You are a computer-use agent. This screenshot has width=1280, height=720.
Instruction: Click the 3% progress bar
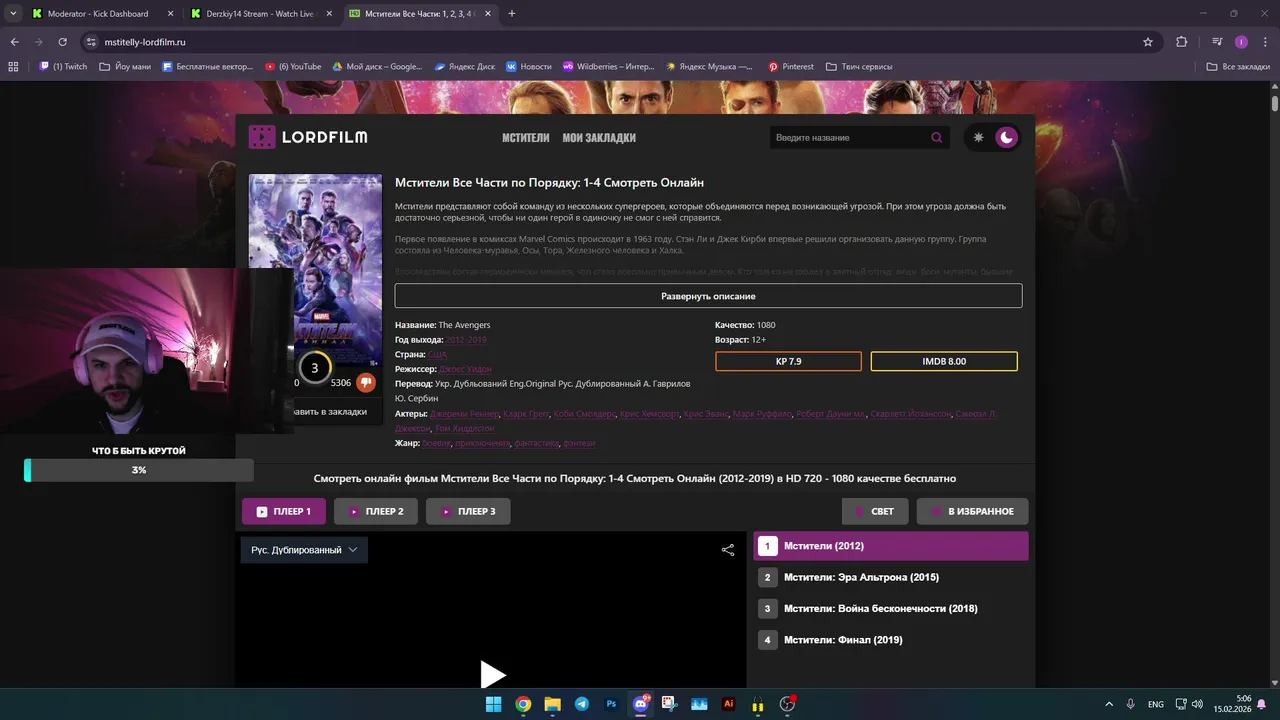(139, 470)
